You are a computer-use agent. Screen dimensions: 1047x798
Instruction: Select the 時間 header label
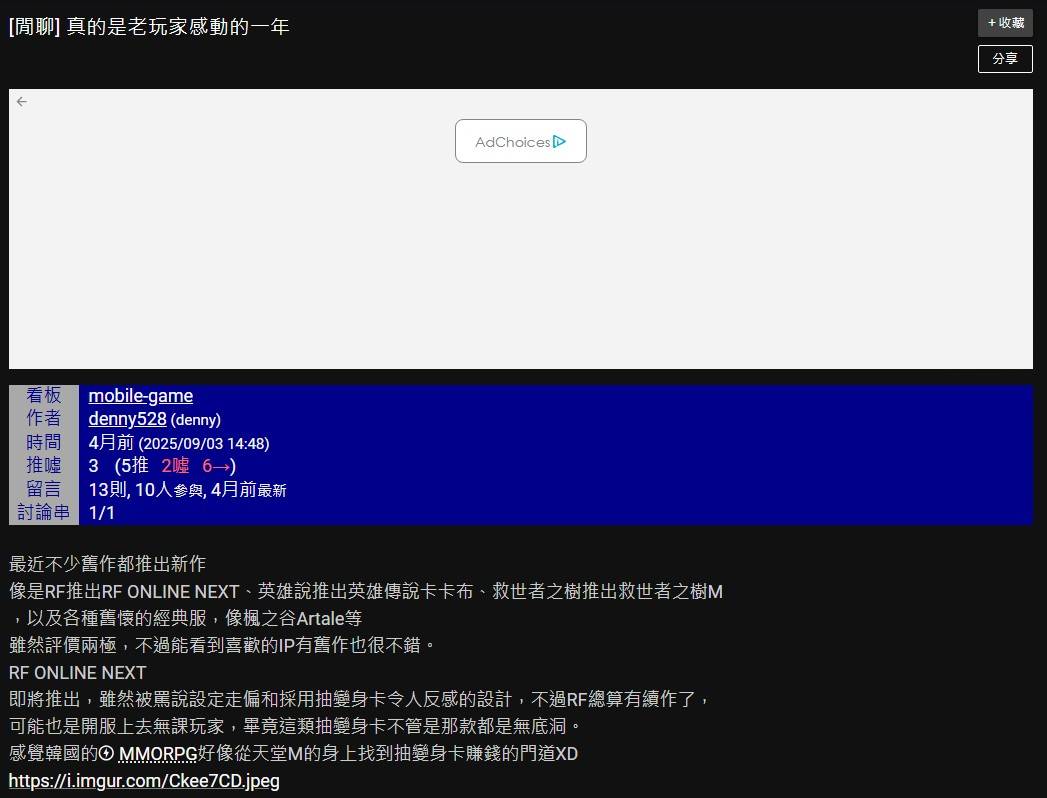(x=44, y=442)
